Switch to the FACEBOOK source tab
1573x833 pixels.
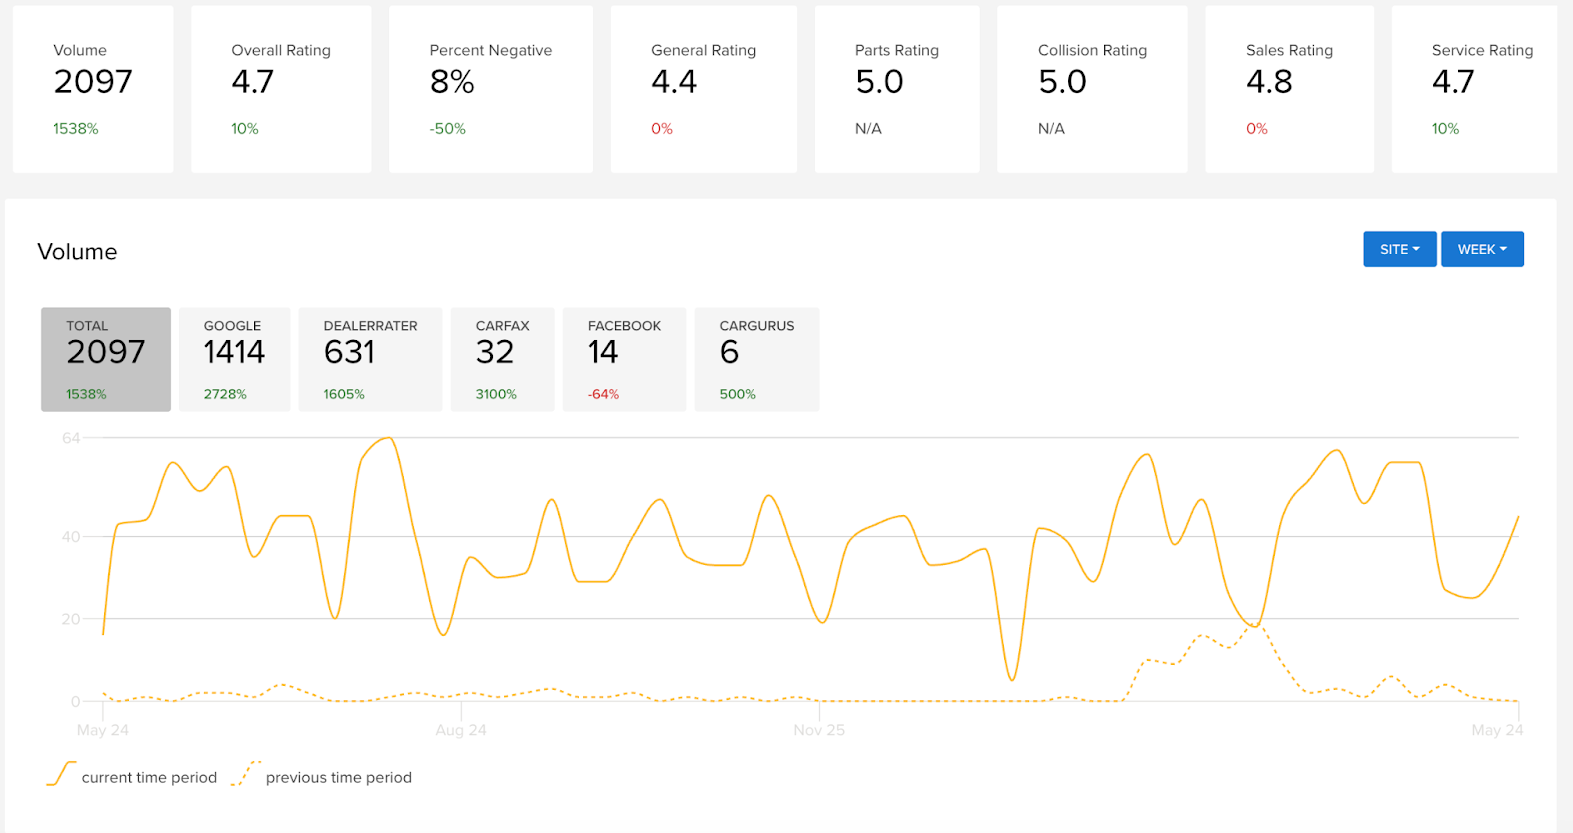pyautogui.click(x=624, y=359)
